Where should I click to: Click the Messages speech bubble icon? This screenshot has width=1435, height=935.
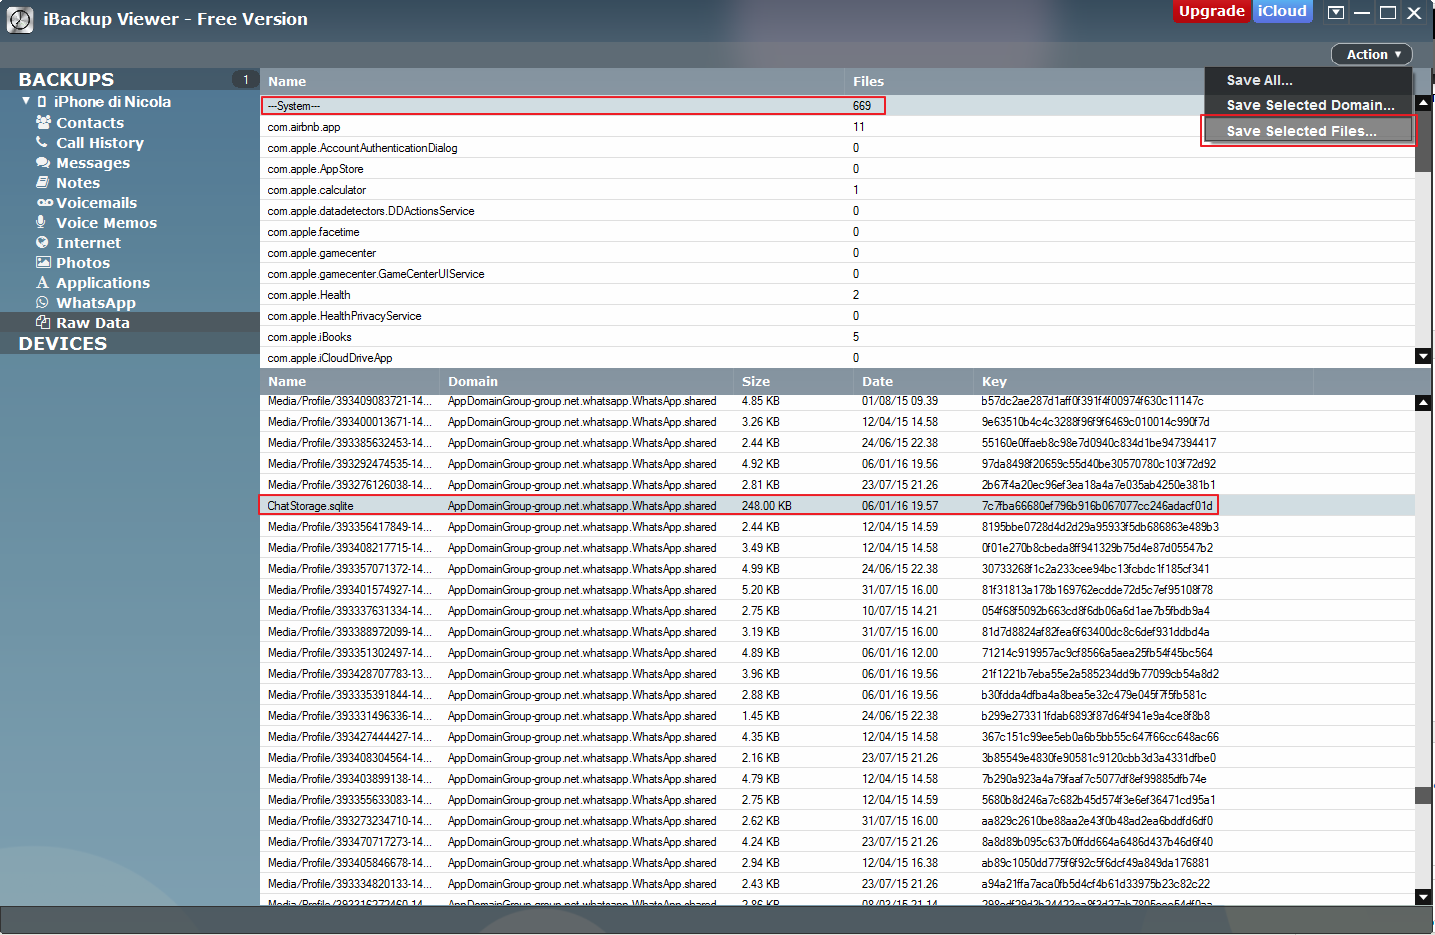43,162
